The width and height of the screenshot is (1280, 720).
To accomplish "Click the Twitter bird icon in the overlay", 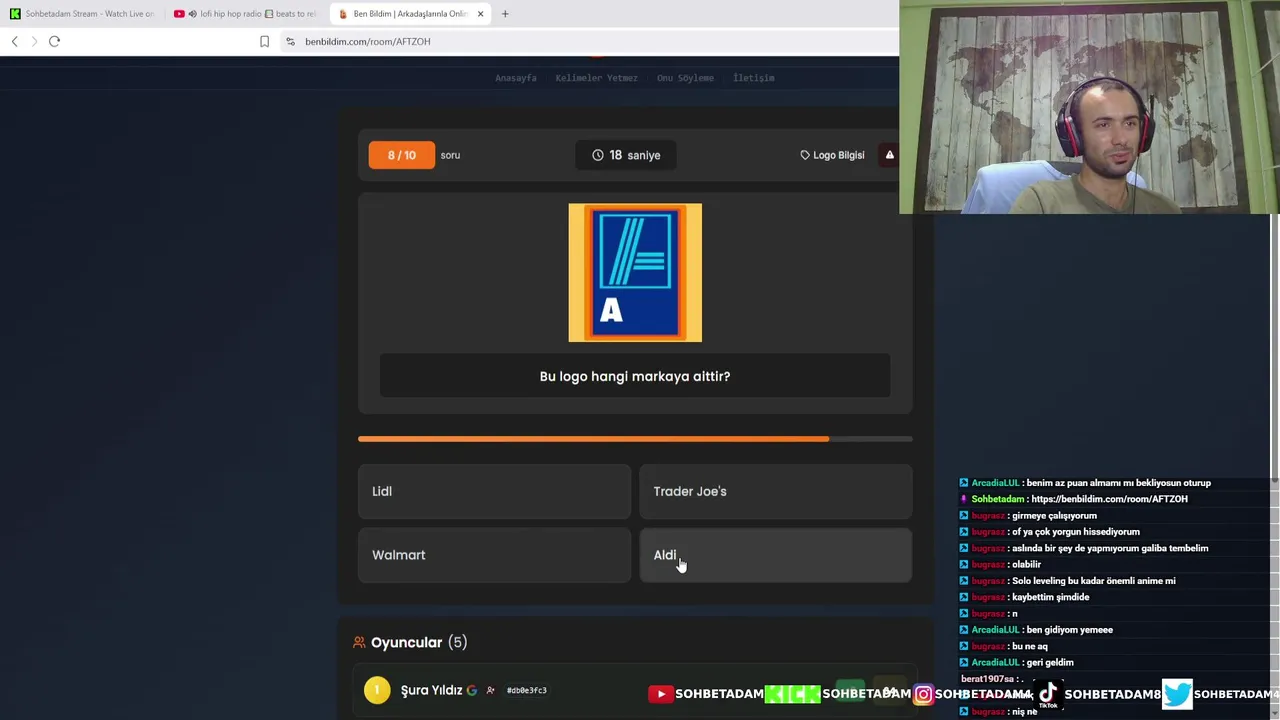I will [1177, 693].
